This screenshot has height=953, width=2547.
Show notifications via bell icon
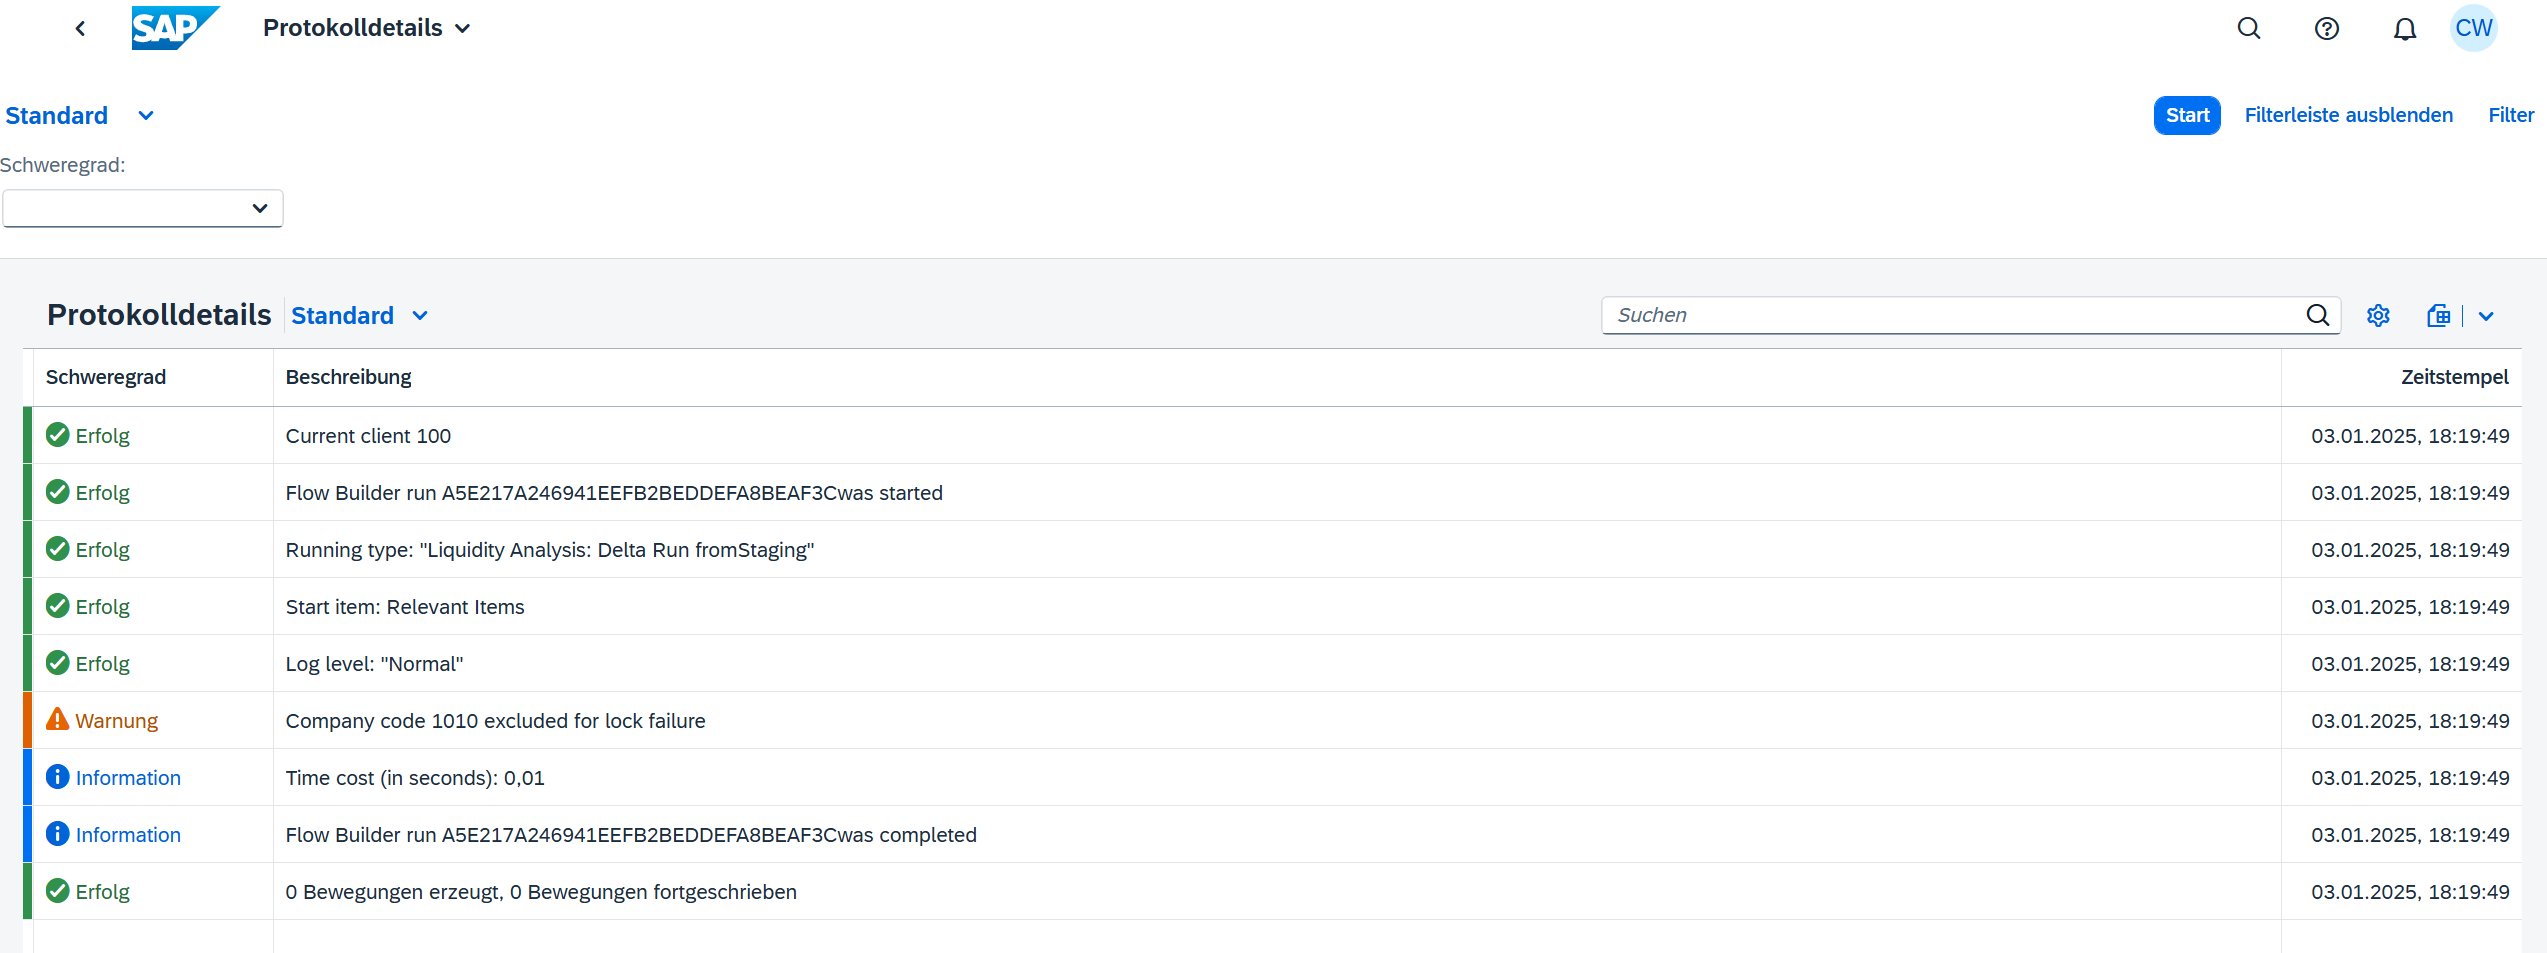[x=2404, y=29]
